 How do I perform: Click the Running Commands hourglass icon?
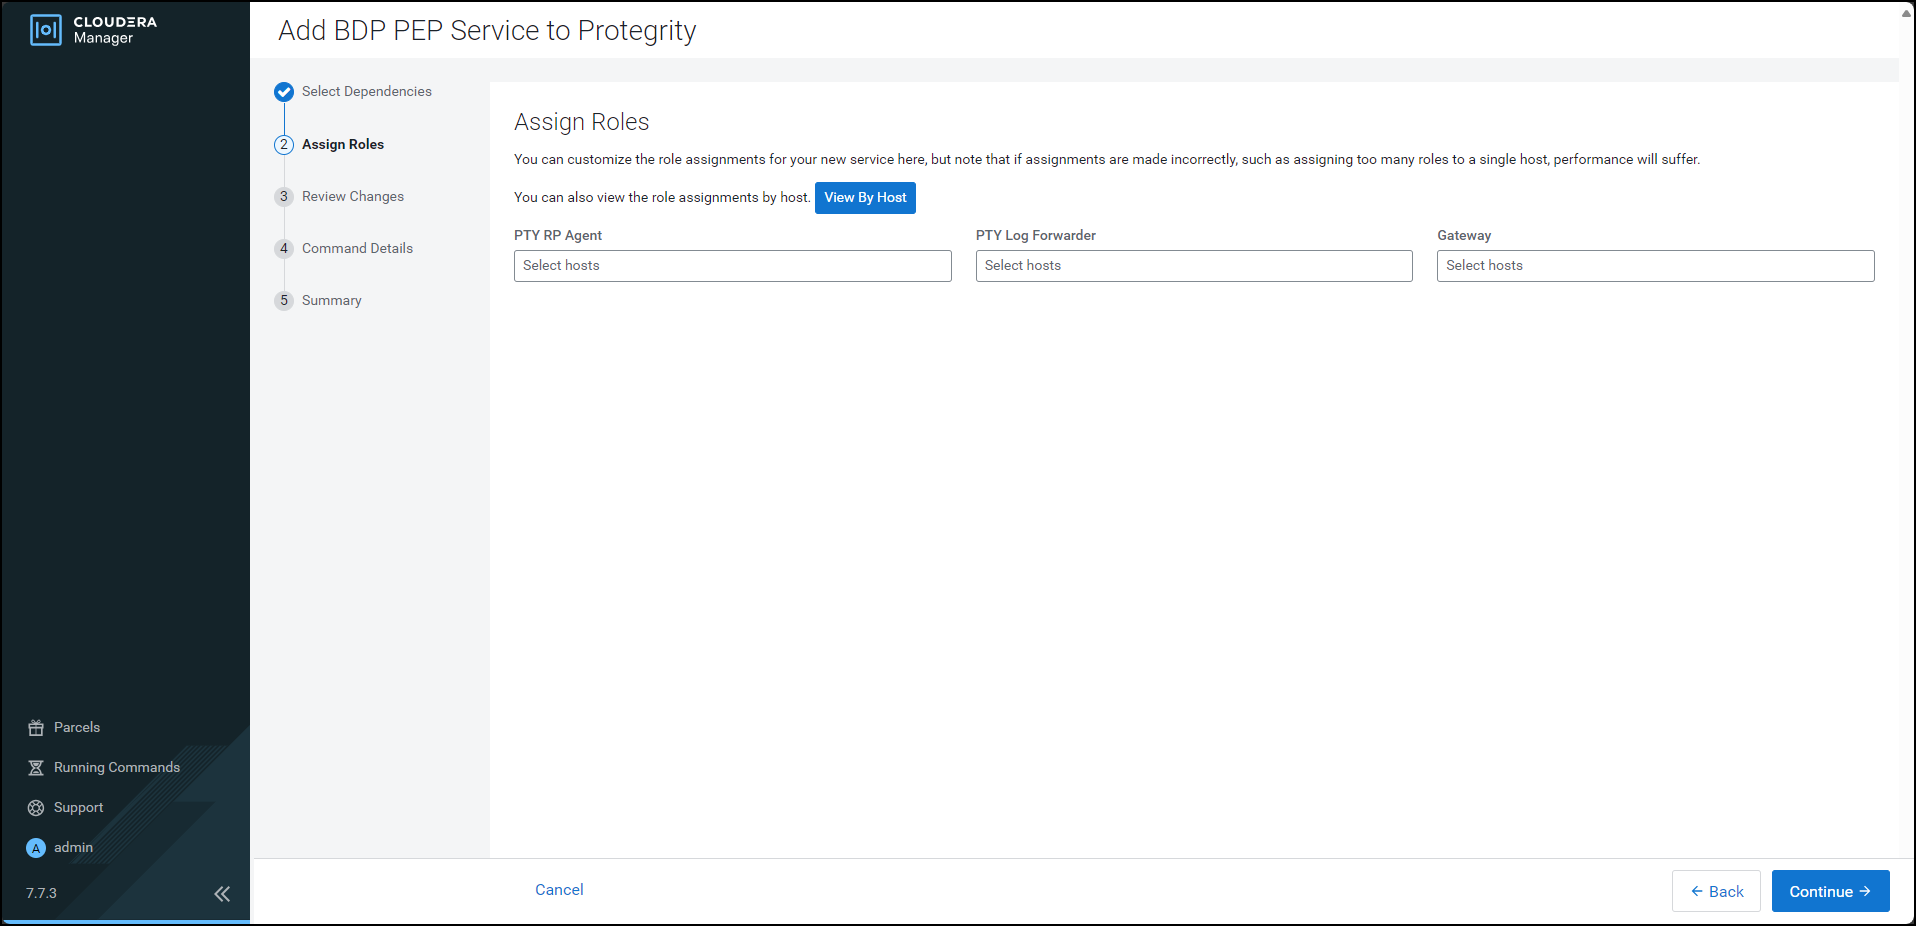pyautogui.click(x=36, y=768)
